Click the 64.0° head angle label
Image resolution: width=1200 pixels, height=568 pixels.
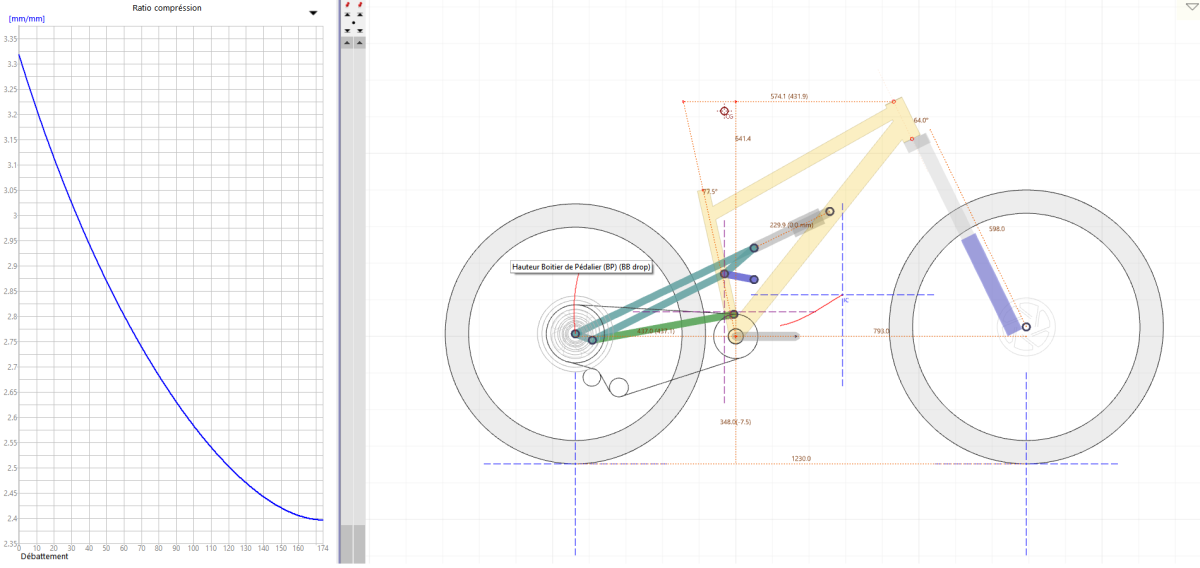point(920,121)
